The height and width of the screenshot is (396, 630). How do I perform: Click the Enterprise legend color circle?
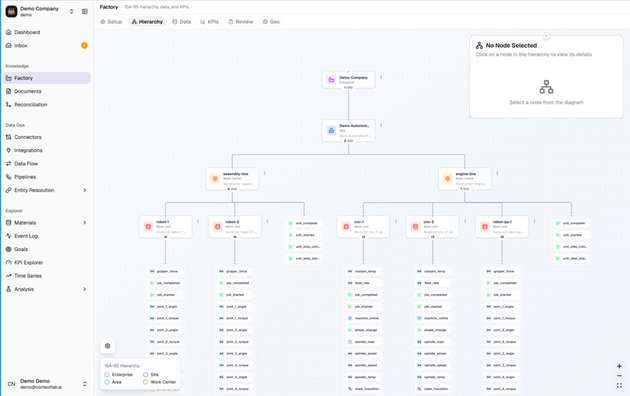coord(107,374)
